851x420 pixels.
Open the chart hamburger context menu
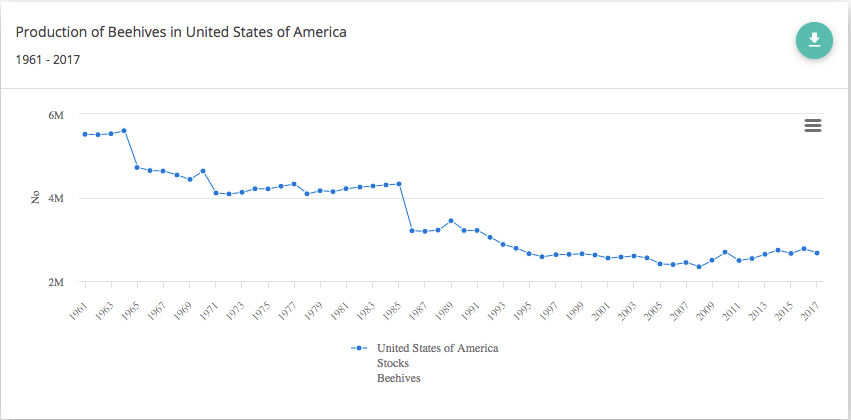pos(813,125)
